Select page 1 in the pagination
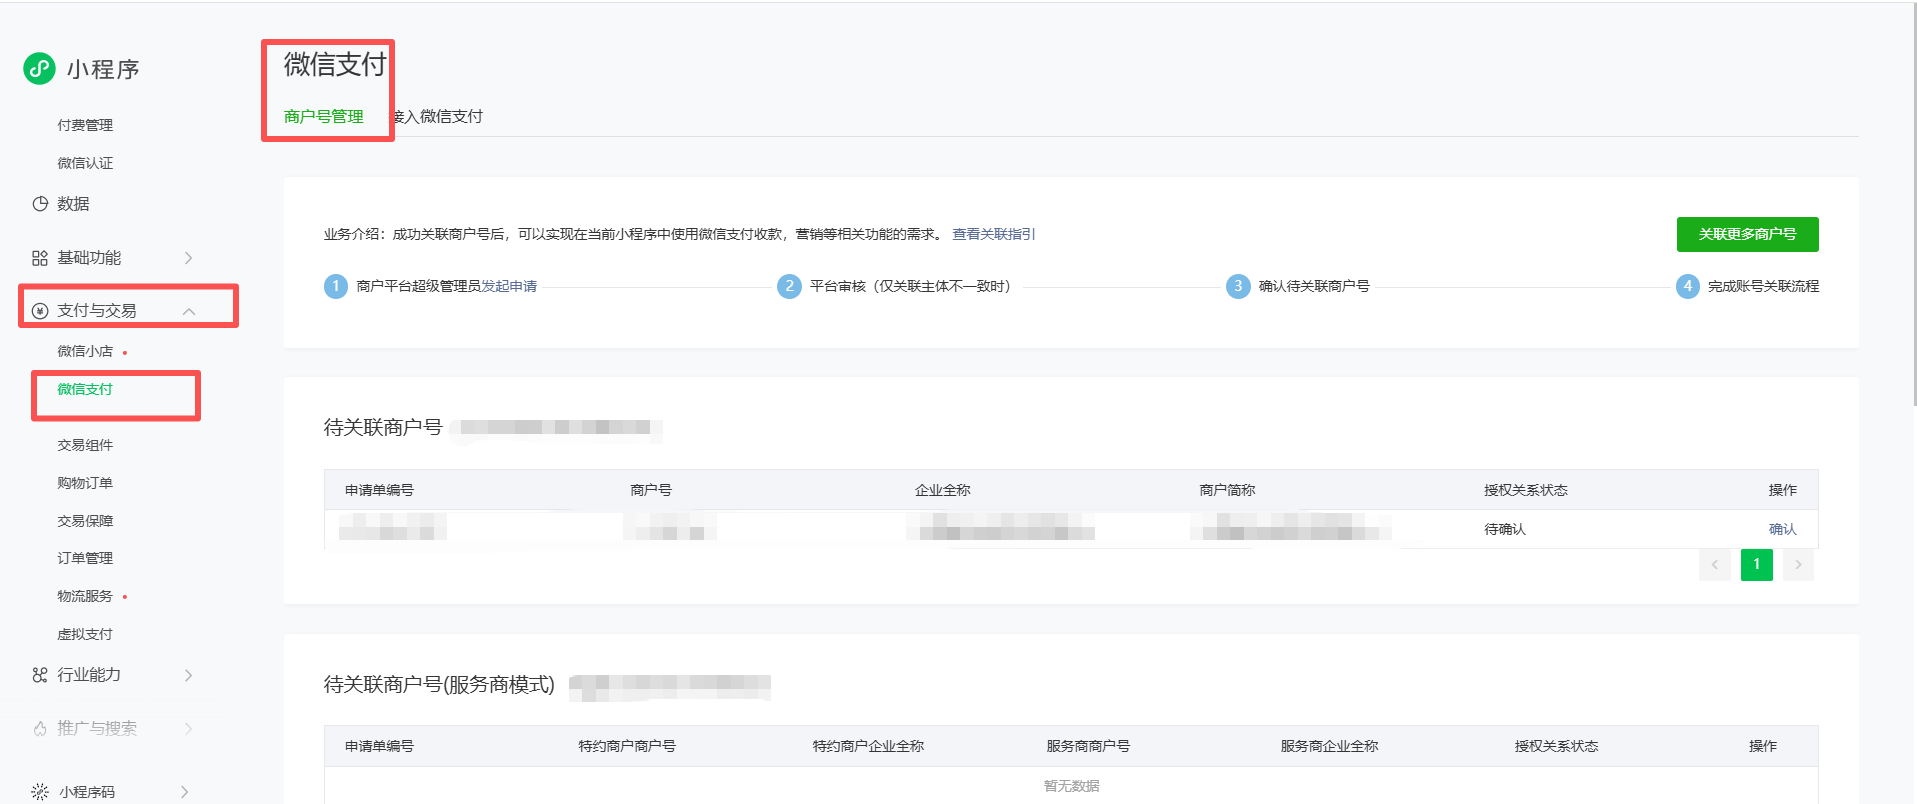Viewport: 1917px width, 804px height. coord(1756,565)
